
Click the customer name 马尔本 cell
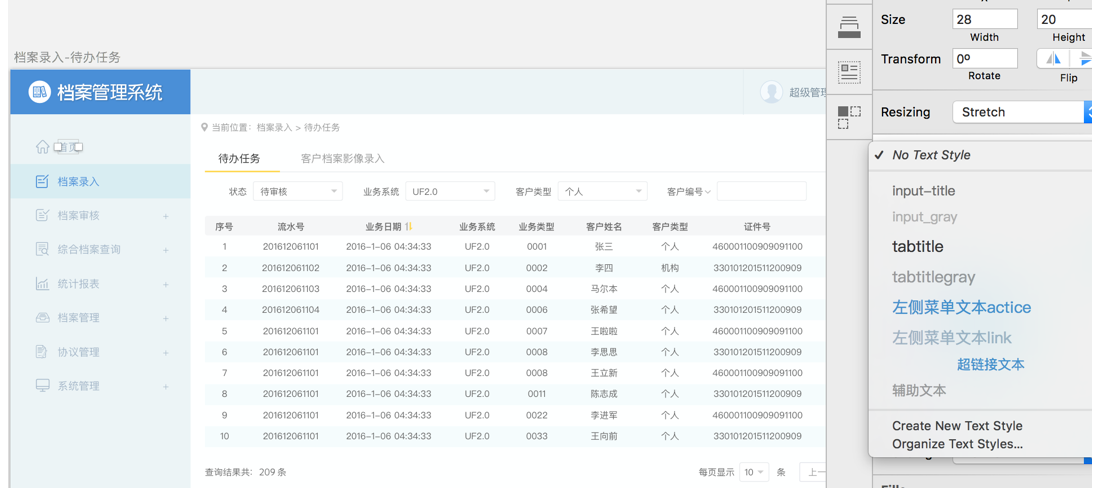tap(604, 289)
